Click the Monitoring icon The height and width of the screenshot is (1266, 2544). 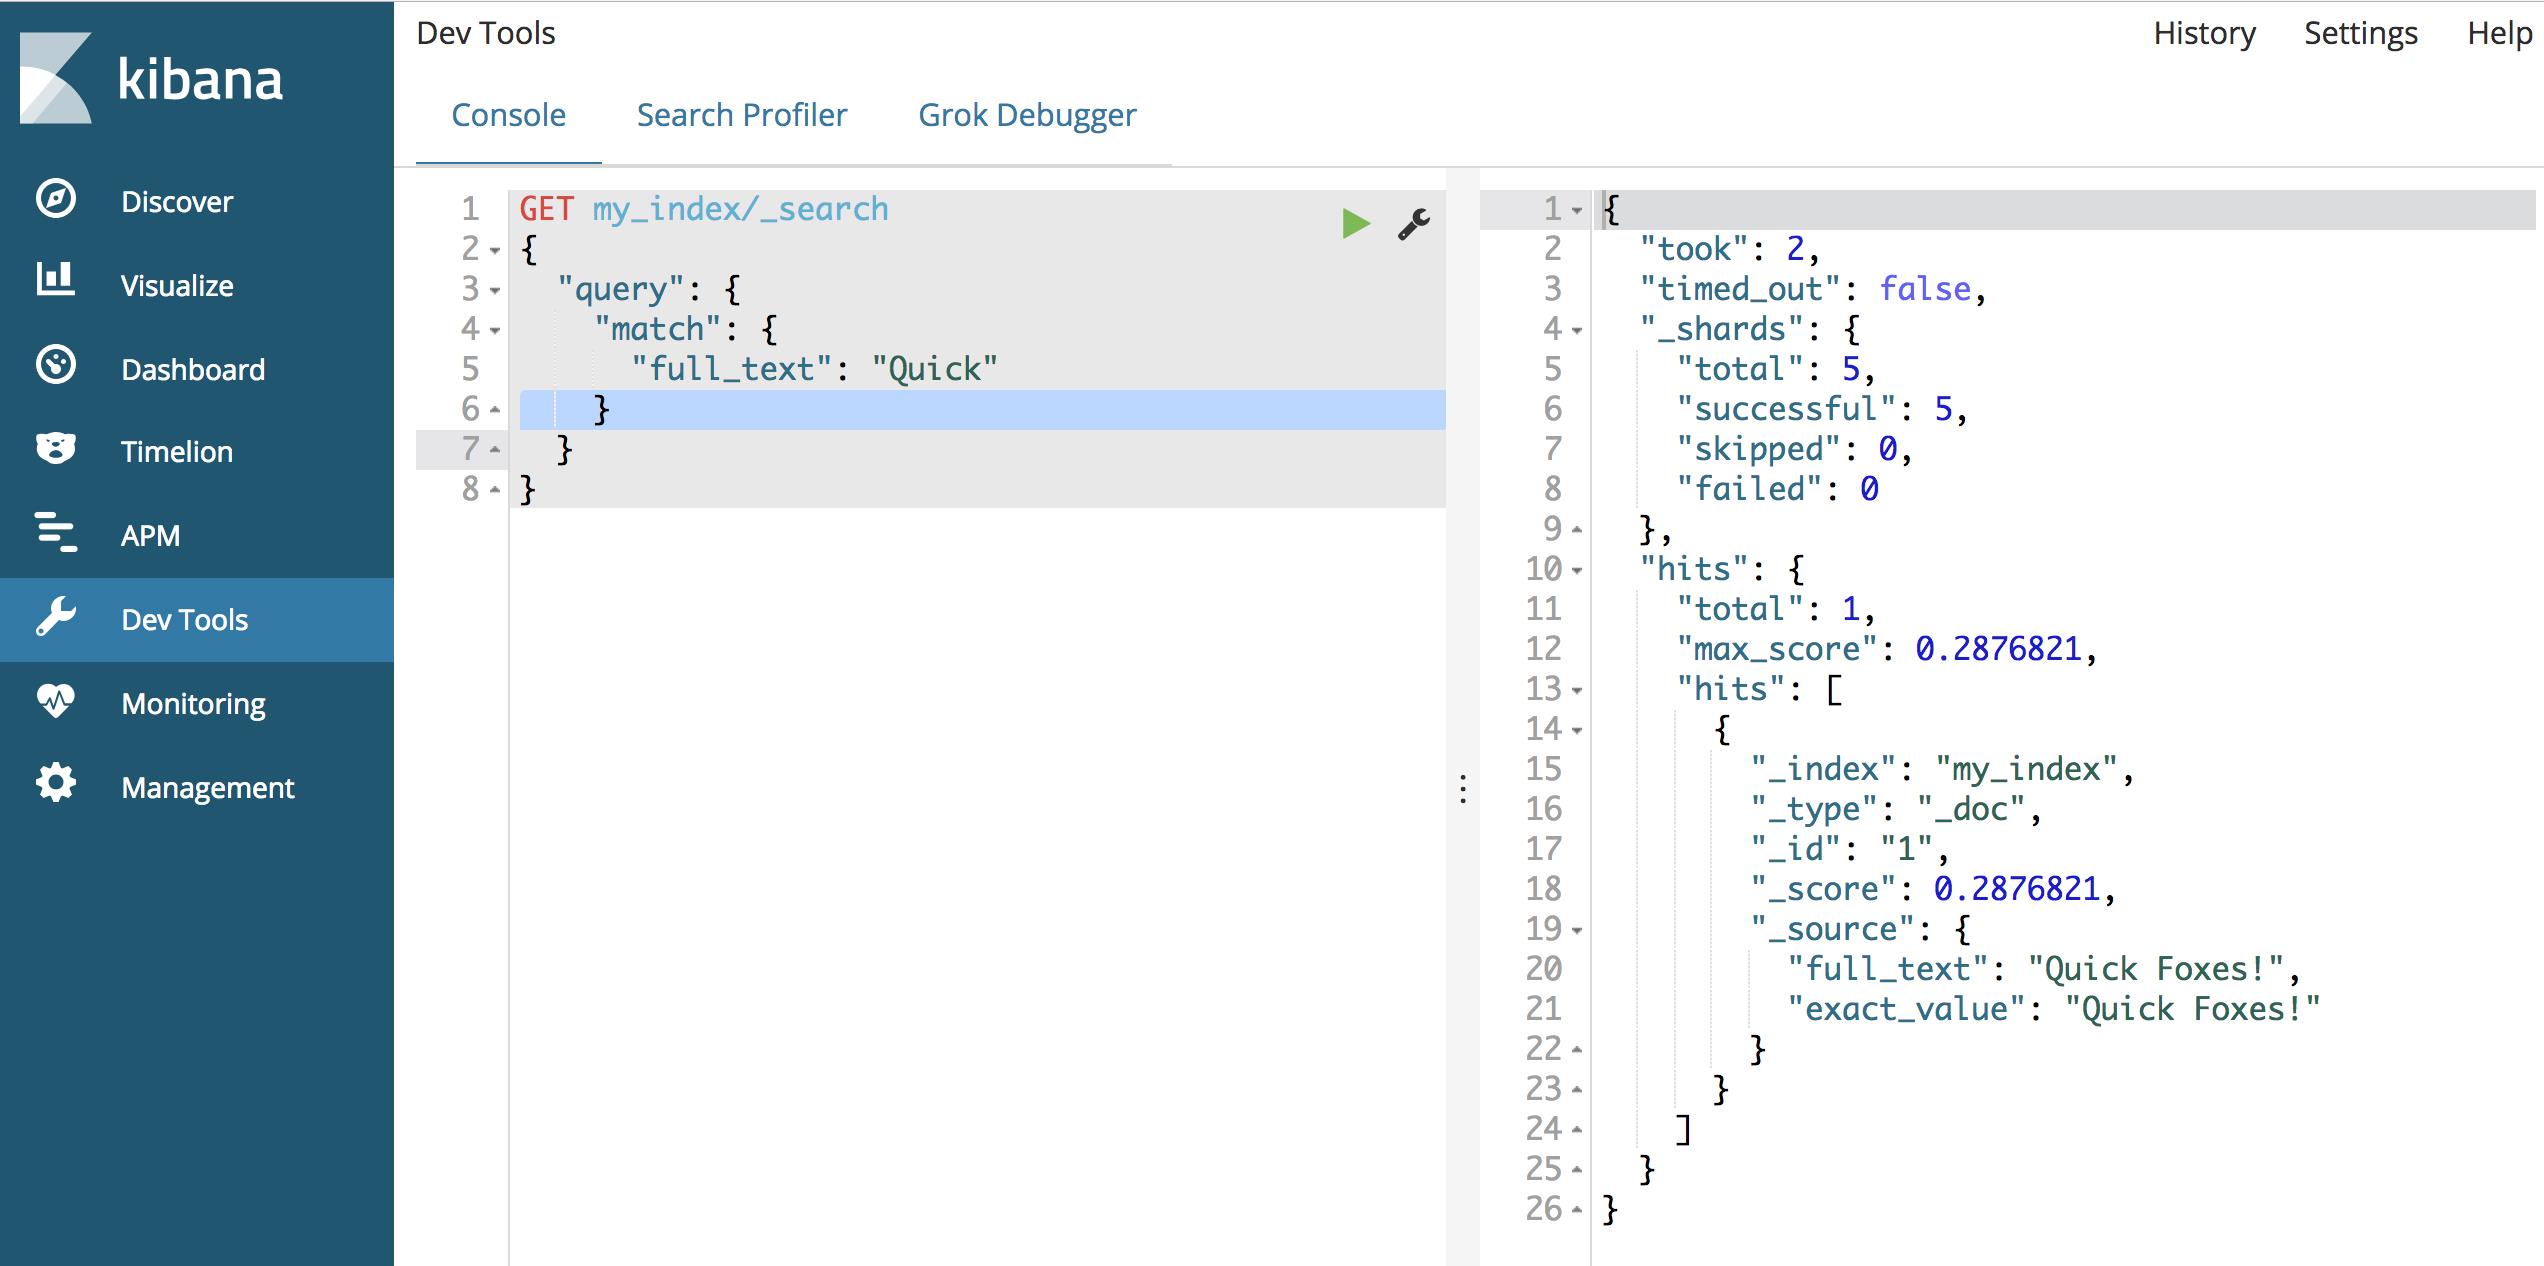click(x=55, y=703)
